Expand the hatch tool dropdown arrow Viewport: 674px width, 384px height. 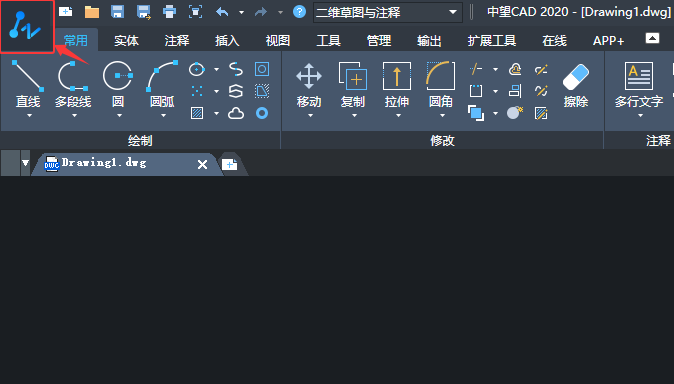point(216,114)
